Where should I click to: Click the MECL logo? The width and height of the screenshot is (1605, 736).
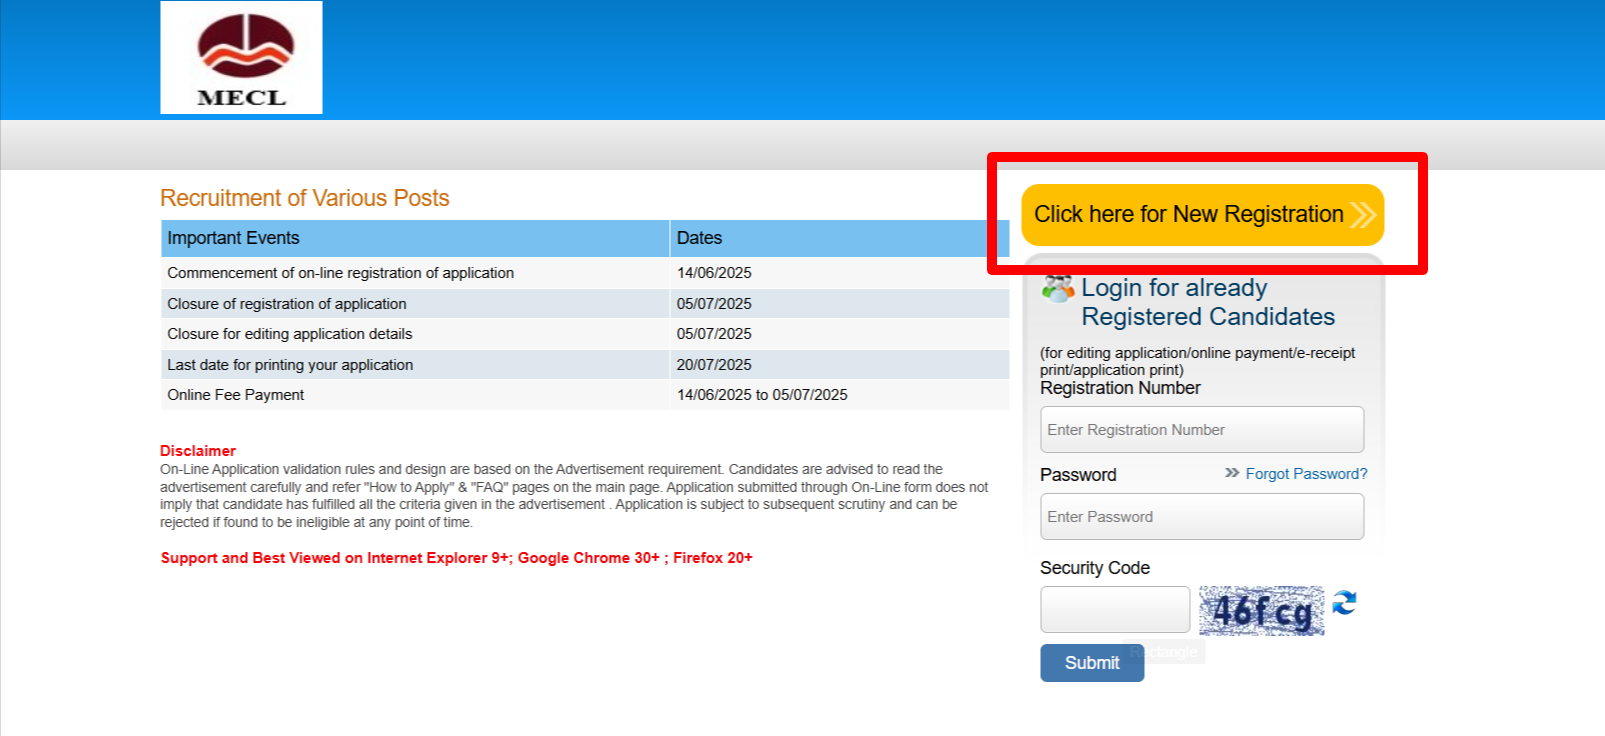click(241, 58)
